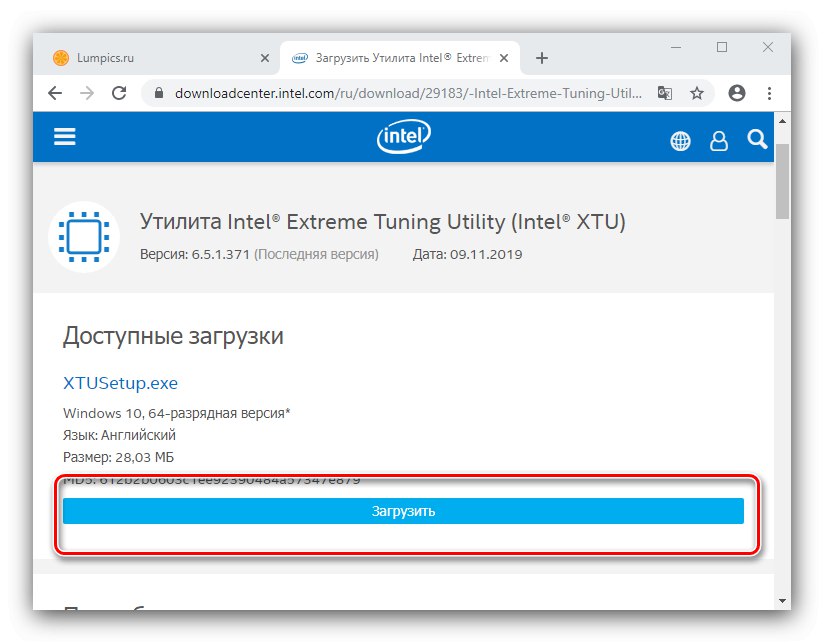Open the Intel user account icon
The image size is (824, 643).
pyautogui.click(x=719, y=141)
